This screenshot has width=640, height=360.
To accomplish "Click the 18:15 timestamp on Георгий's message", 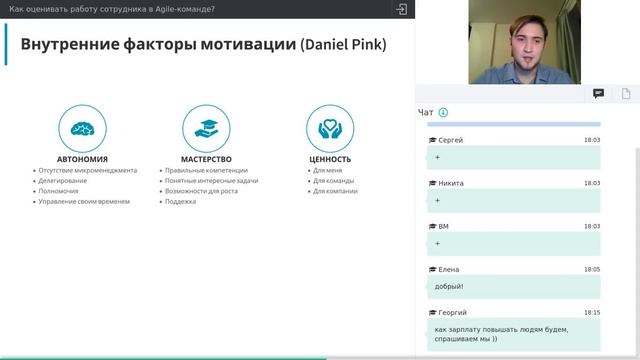I will [592, 313].
